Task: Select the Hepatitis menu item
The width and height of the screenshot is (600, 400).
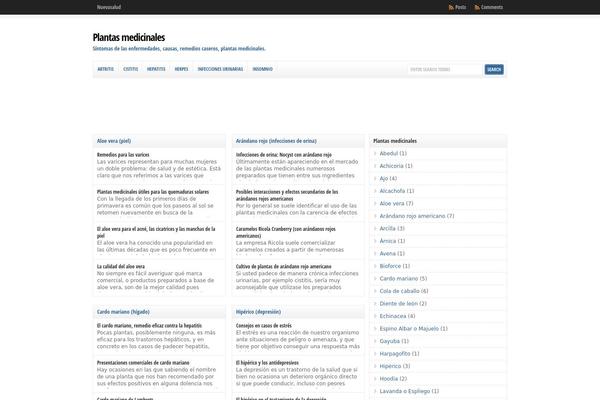Action: click(156, 69)
